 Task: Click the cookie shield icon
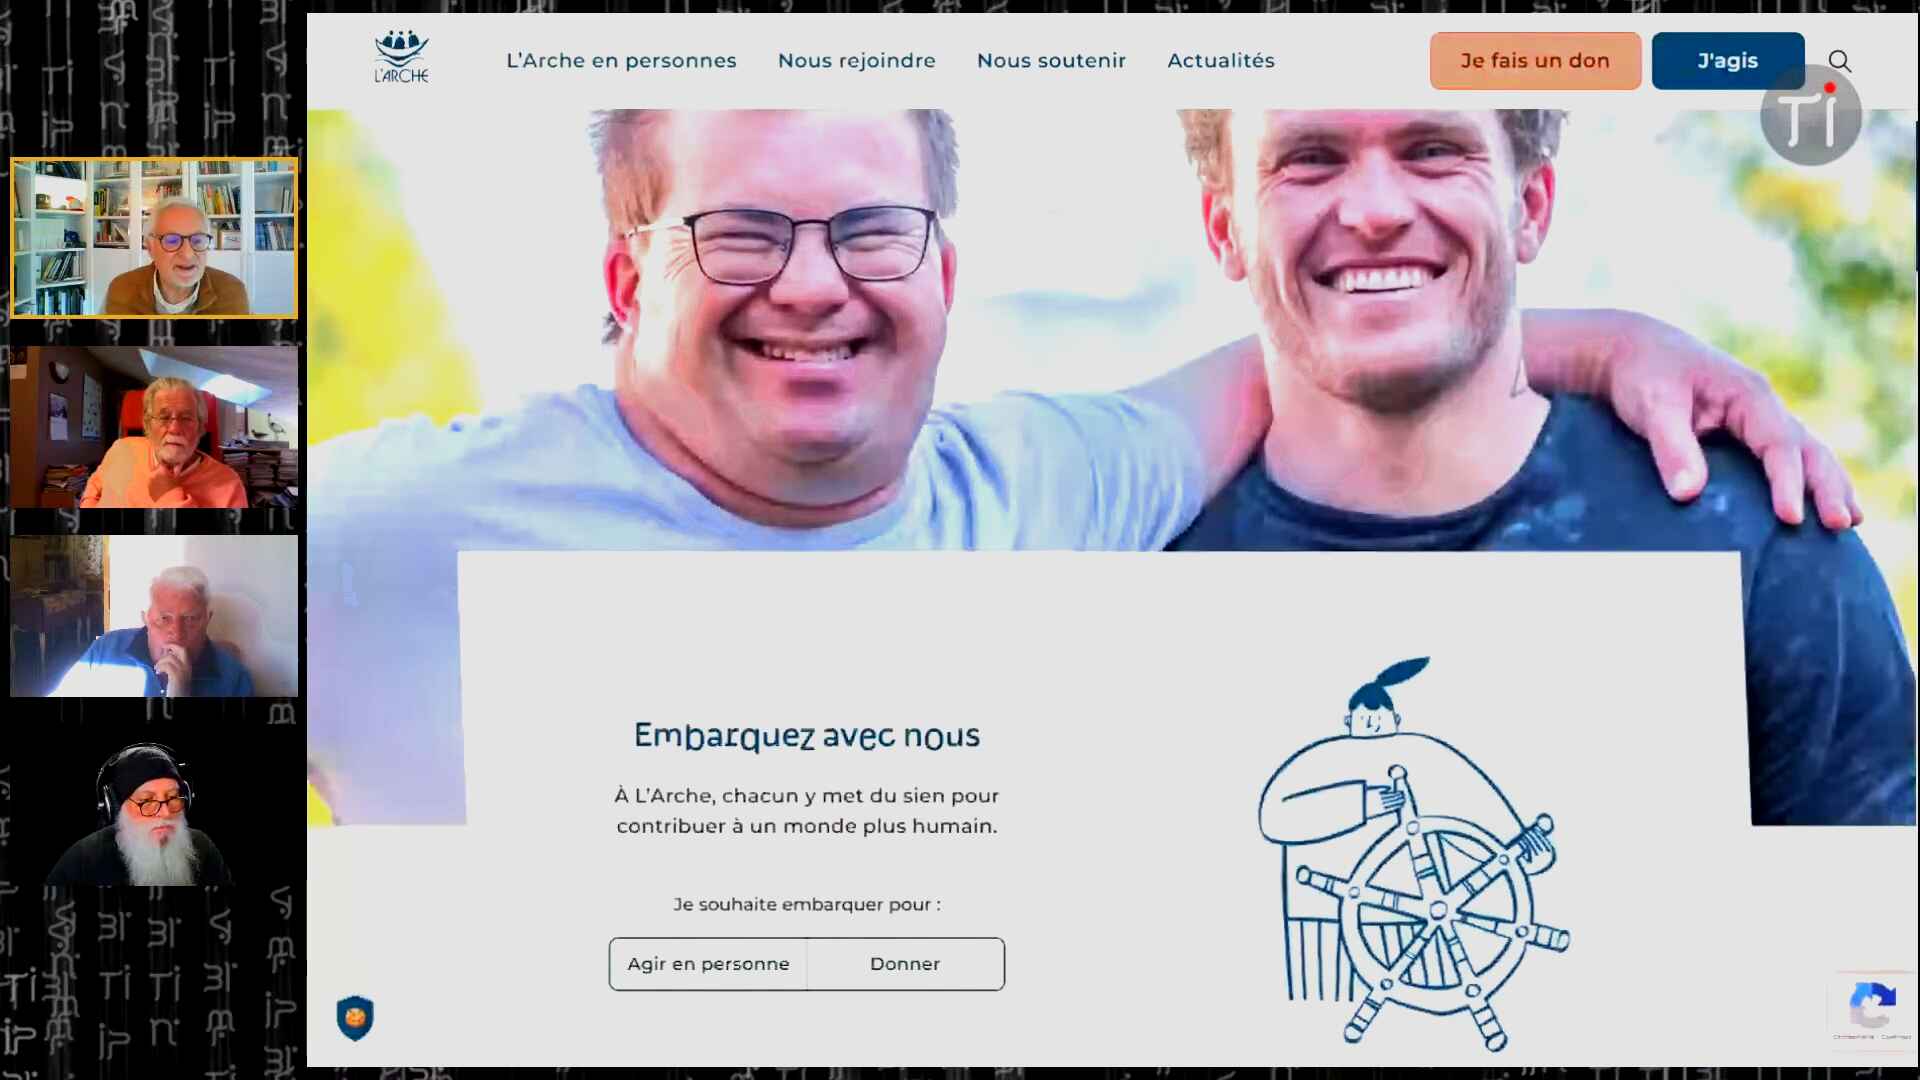[355, 1018]
